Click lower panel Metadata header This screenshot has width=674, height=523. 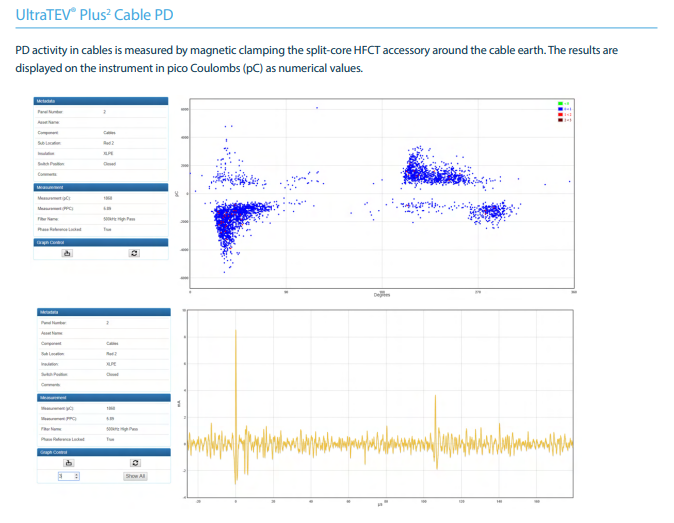point(104,312)
